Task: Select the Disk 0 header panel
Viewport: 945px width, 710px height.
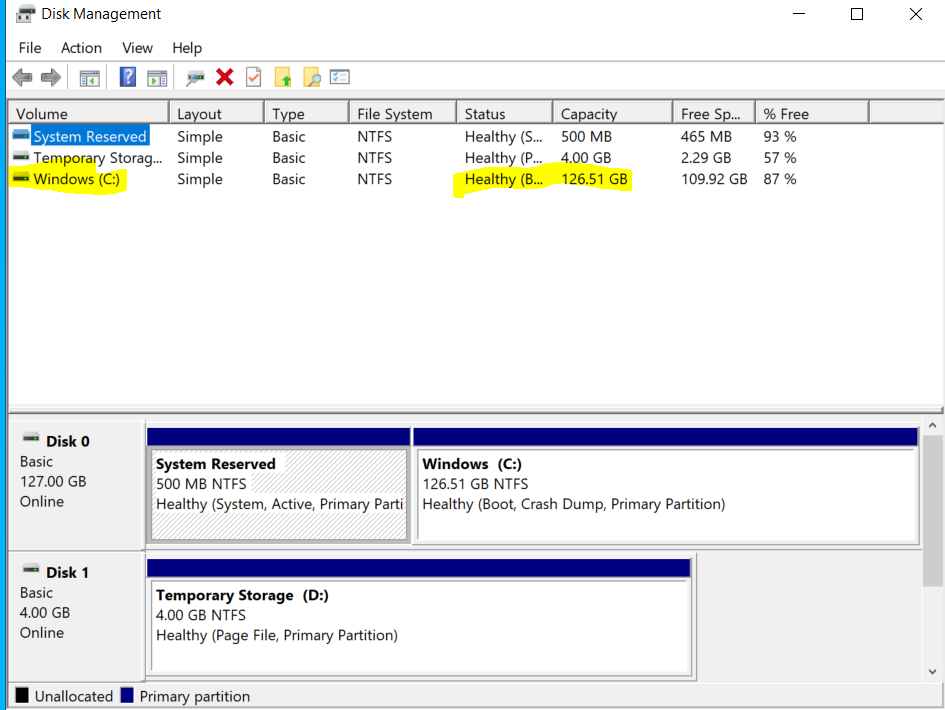Action: 77,486
